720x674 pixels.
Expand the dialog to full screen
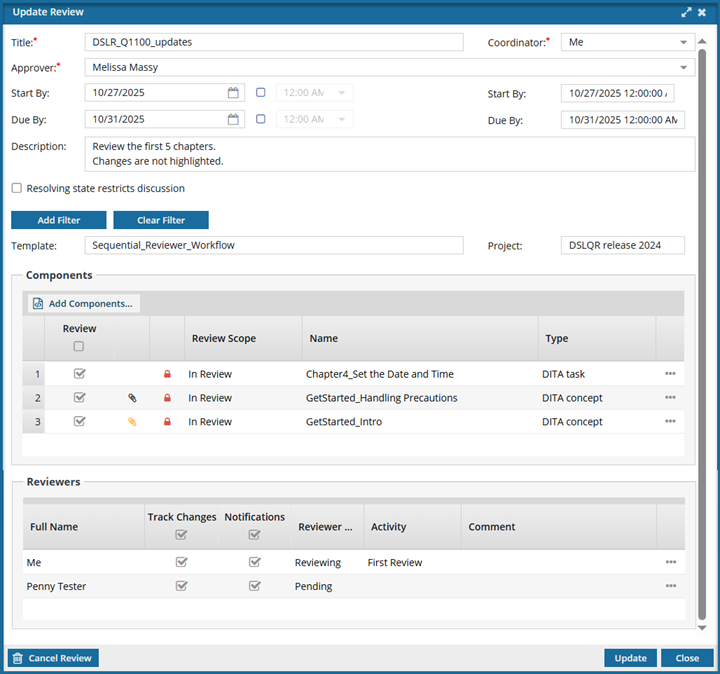pos(686,12)
